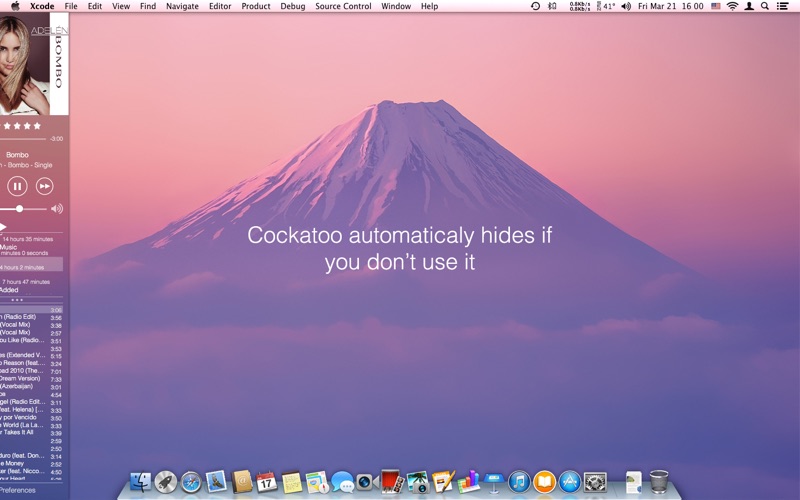Select the playlist showing '7 hours 47 minutes'
Viewport: 800px width, 500px height.
[x=26, y=282]
